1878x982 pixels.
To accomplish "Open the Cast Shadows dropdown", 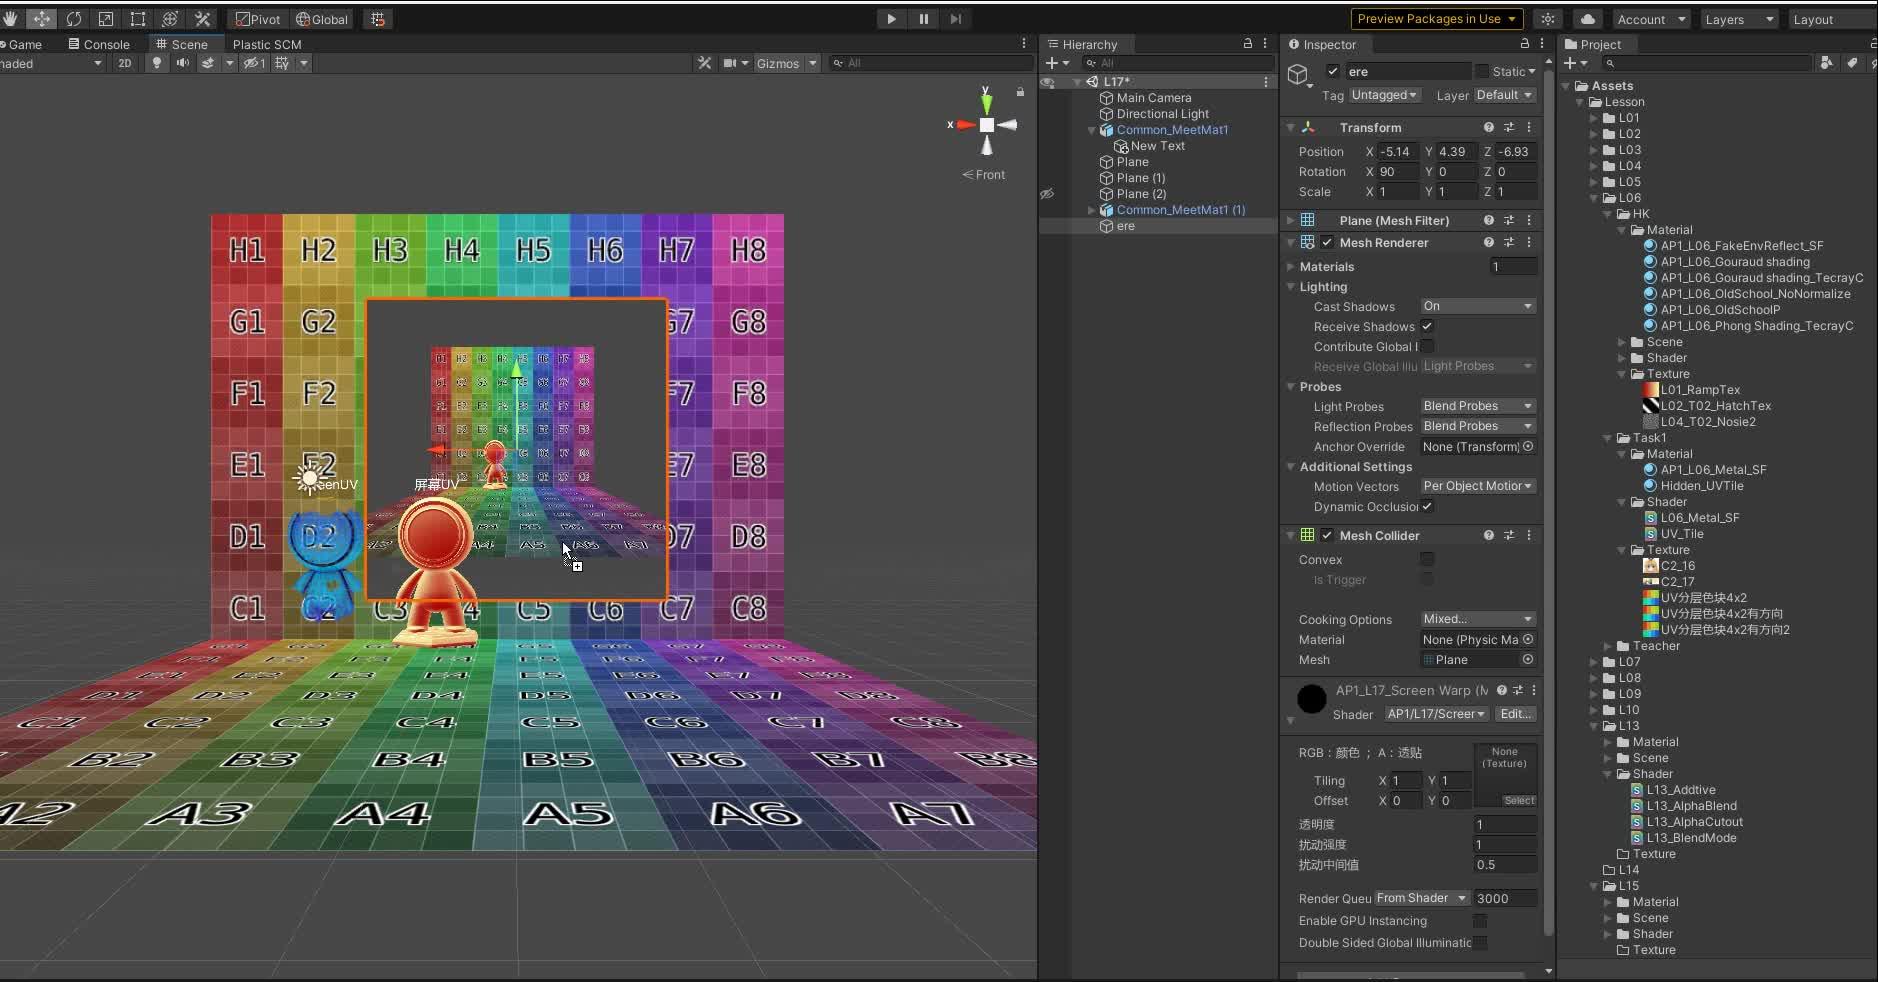I will (1477, 307).
